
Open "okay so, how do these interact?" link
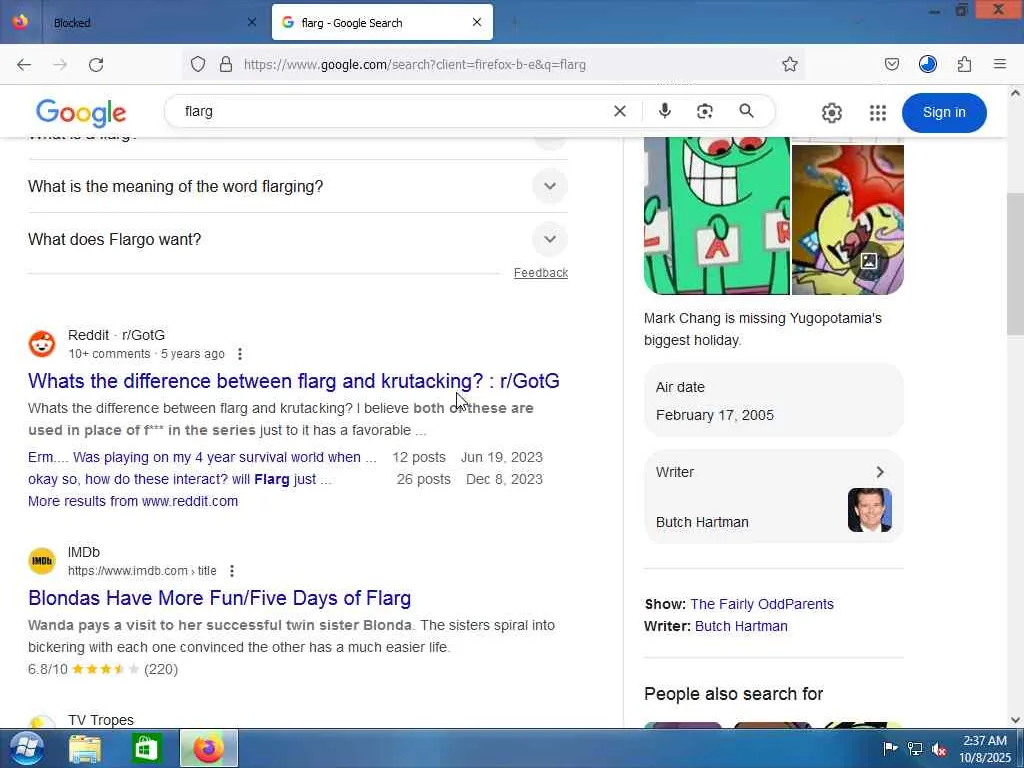click(x=180, y=479)
